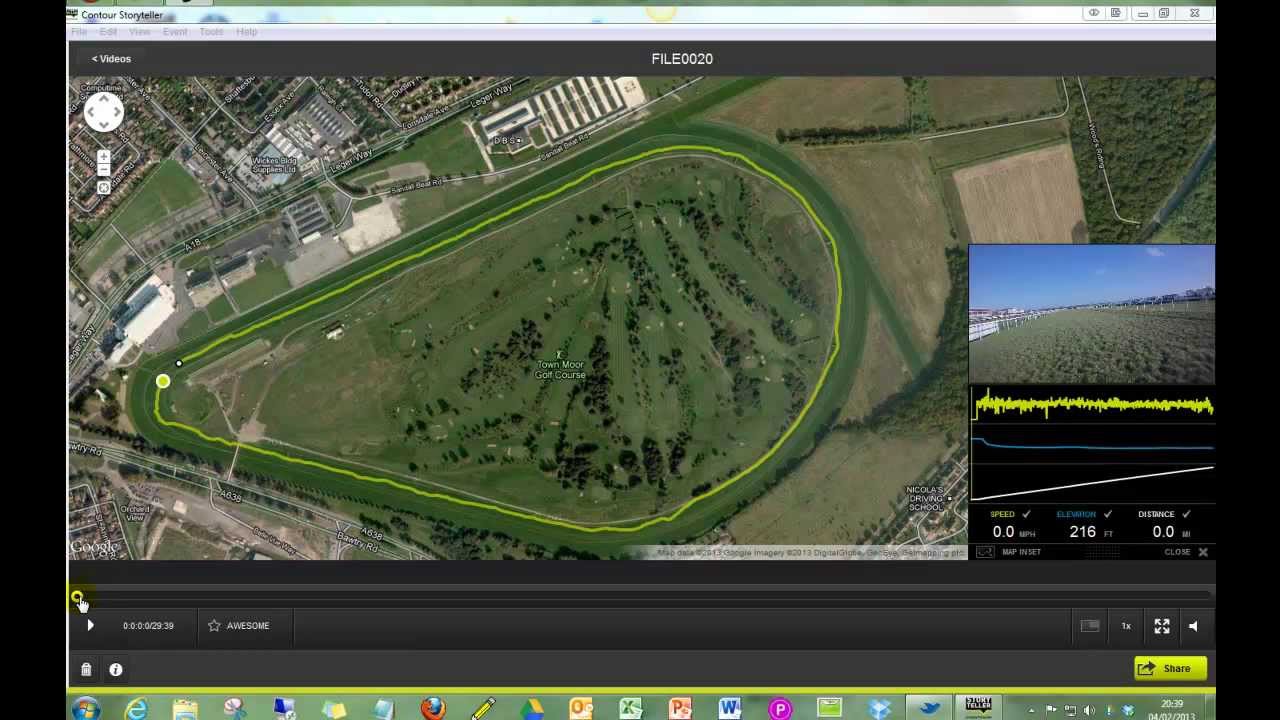The height and width of the screenshot is (720, 1280).
Task: Click the blue elevation graph line
Action: tap(1093, 445)
